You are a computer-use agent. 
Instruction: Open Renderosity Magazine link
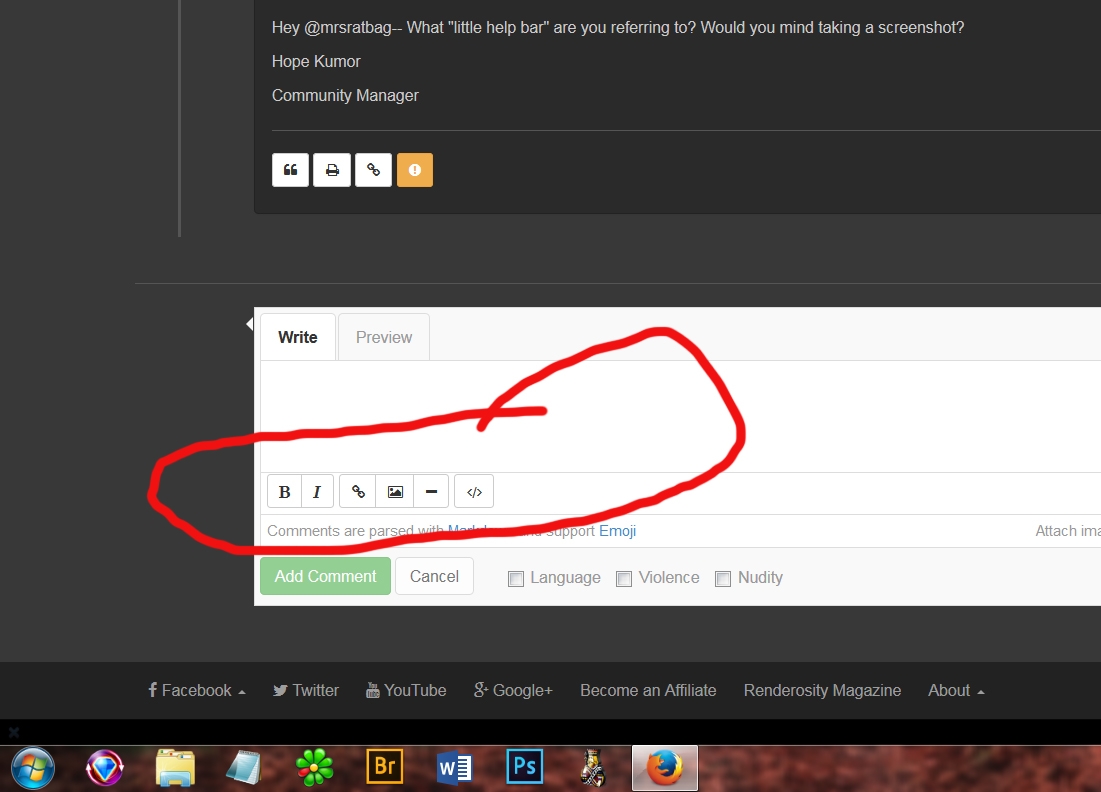point(822,690)
